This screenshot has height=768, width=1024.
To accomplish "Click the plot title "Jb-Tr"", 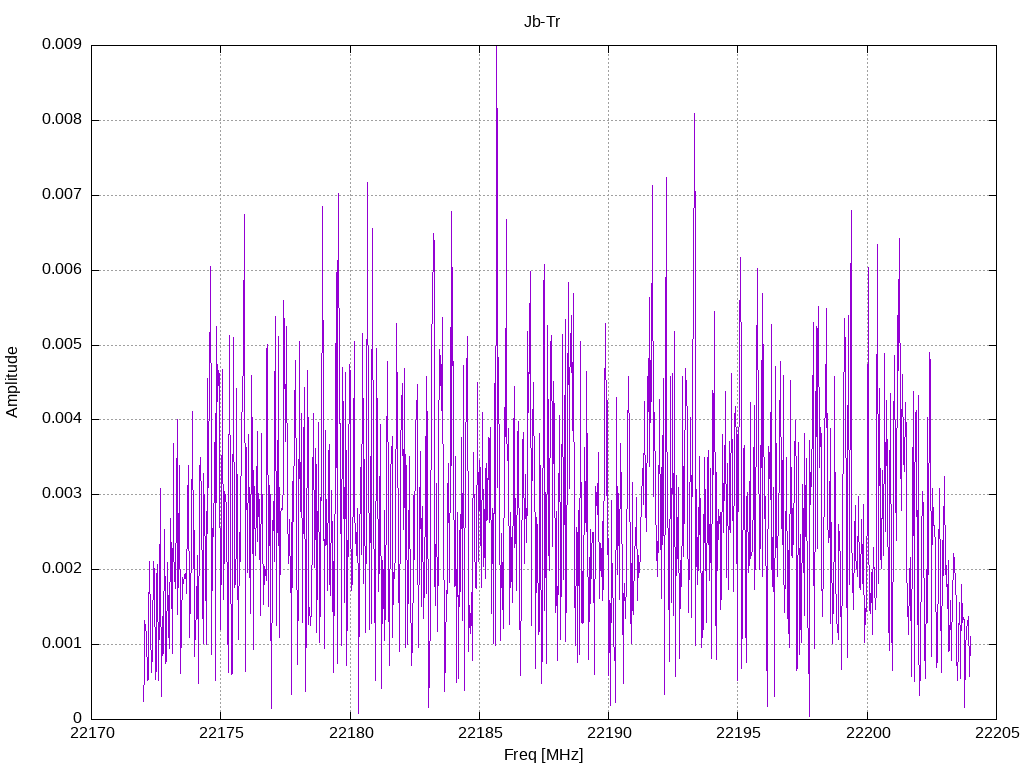I will click(542, 22).
